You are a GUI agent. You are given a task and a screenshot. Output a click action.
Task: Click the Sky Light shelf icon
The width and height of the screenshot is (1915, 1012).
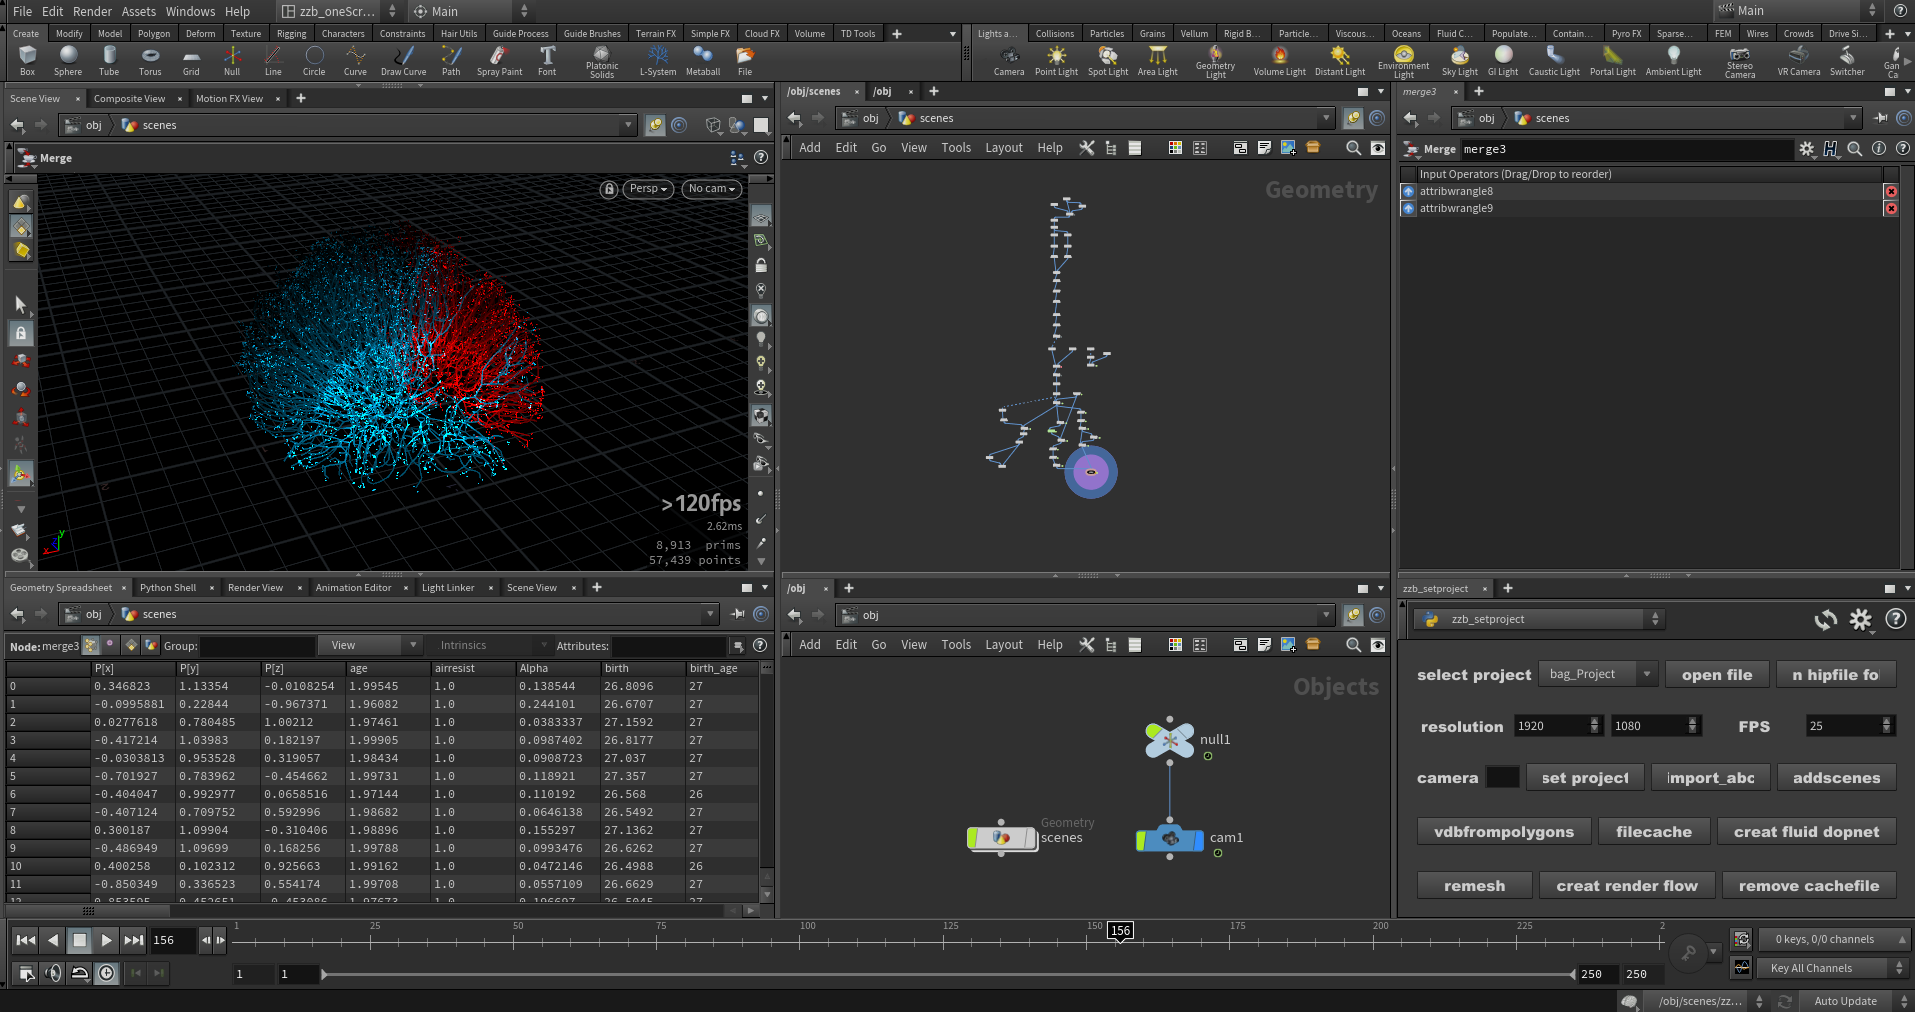coord(1459,61)
